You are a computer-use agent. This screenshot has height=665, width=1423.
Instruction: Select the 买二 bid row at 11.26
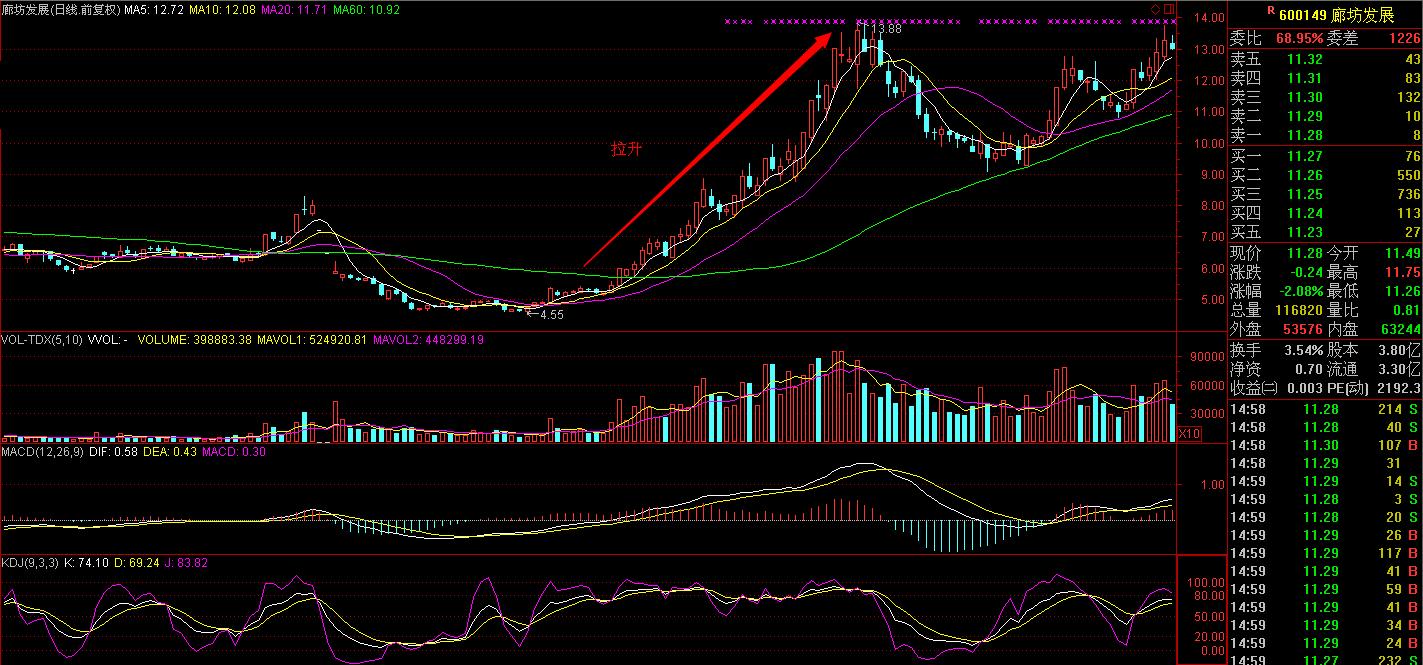(1325, 176)
